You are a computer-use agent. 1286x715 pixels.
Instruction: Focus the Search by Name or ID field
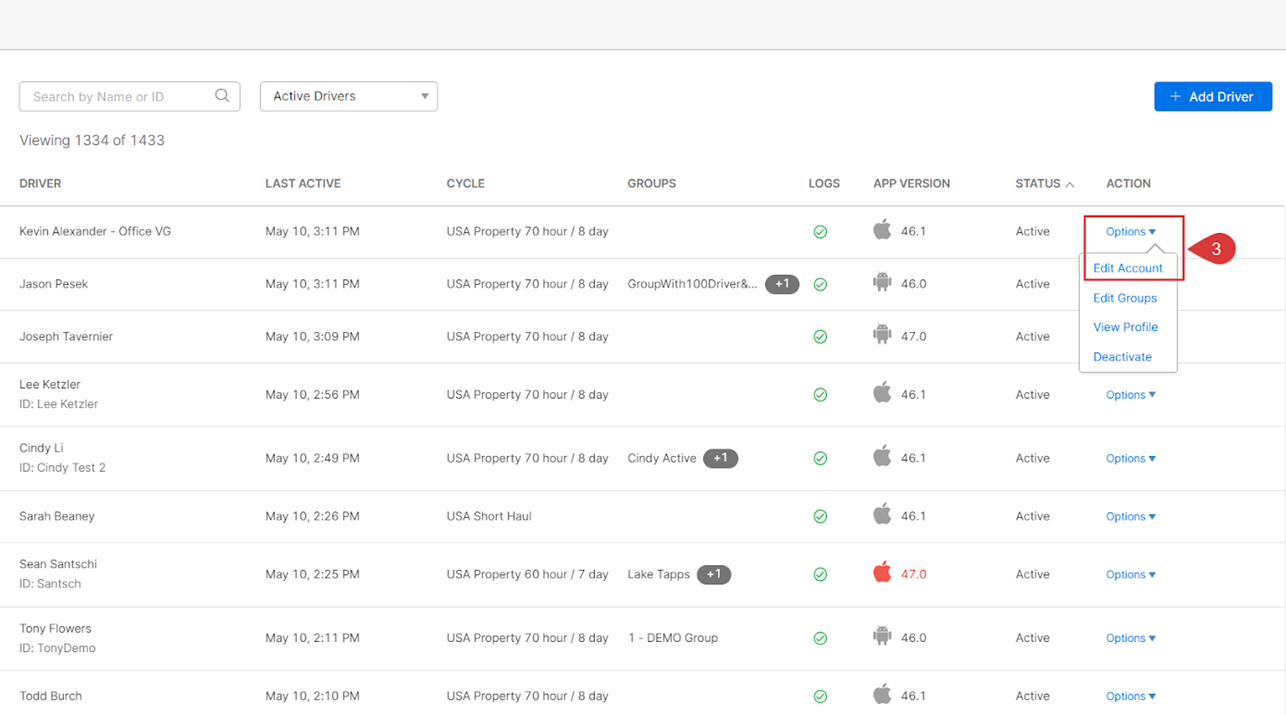click(130, 96)
